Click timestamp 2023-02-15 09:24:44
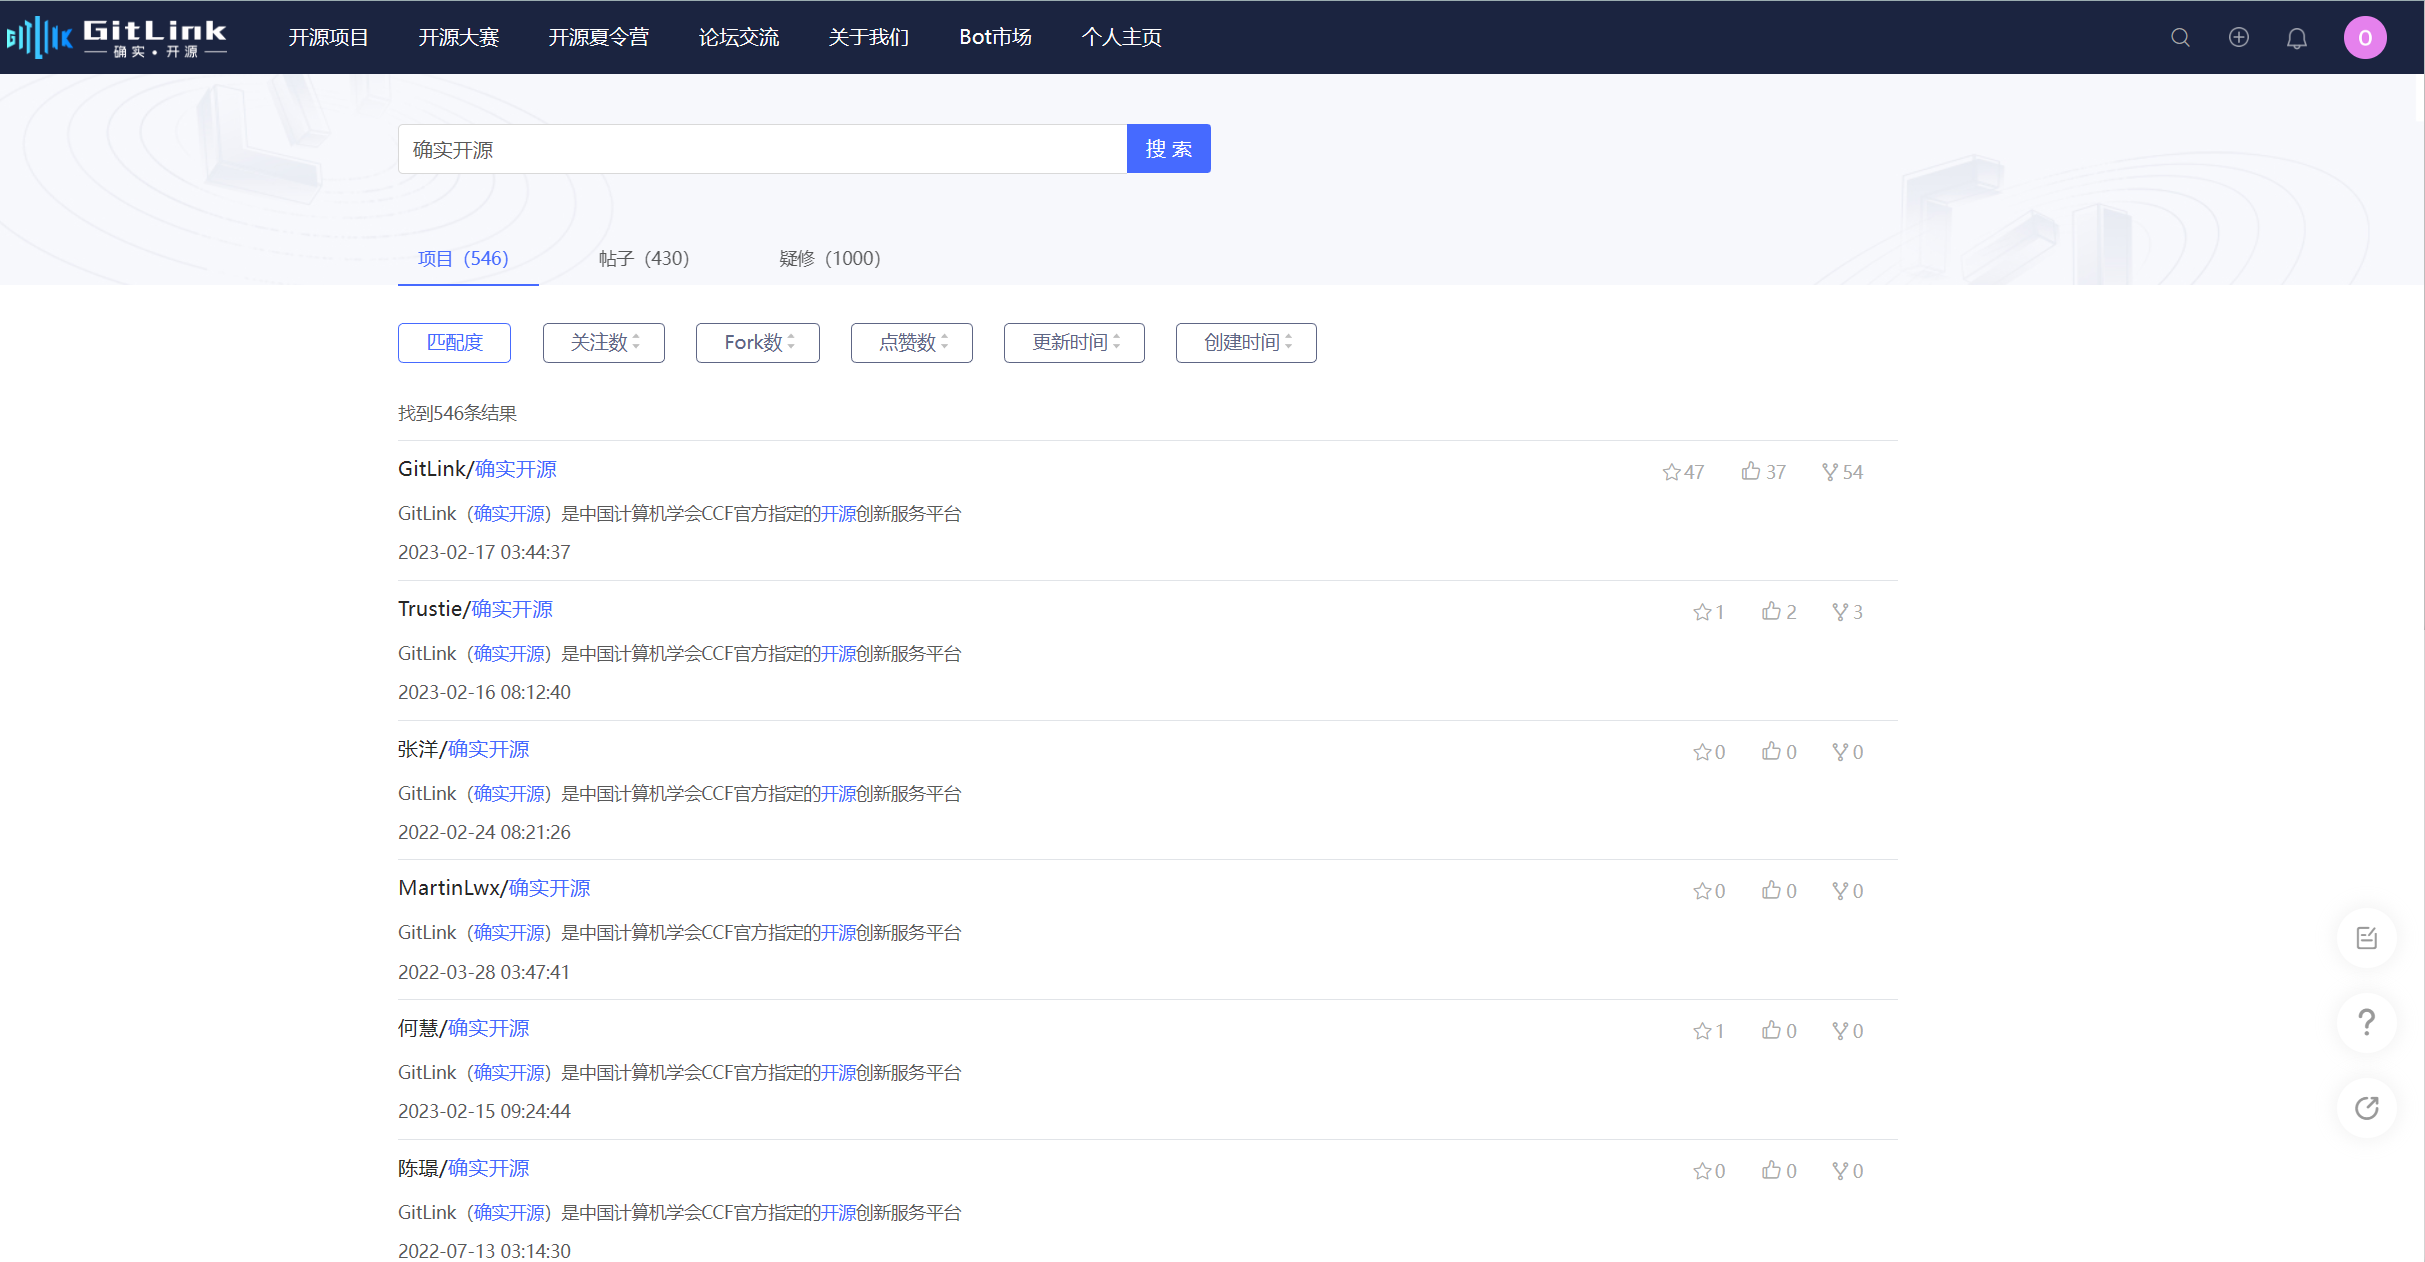 (484, 1111)
